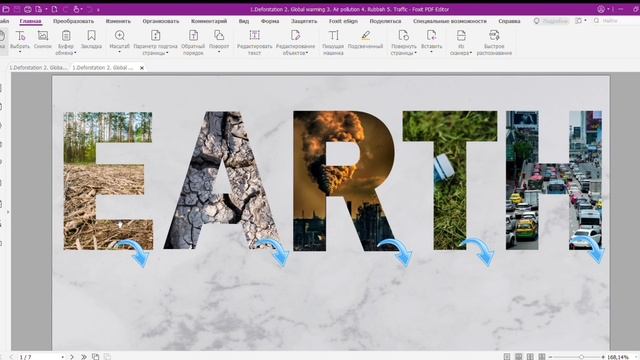Image resolution: width=640 pixels, height=360 pixels.
Task: Adjust the zoom slider handle in status bar
Action: (x=582, y=357)
